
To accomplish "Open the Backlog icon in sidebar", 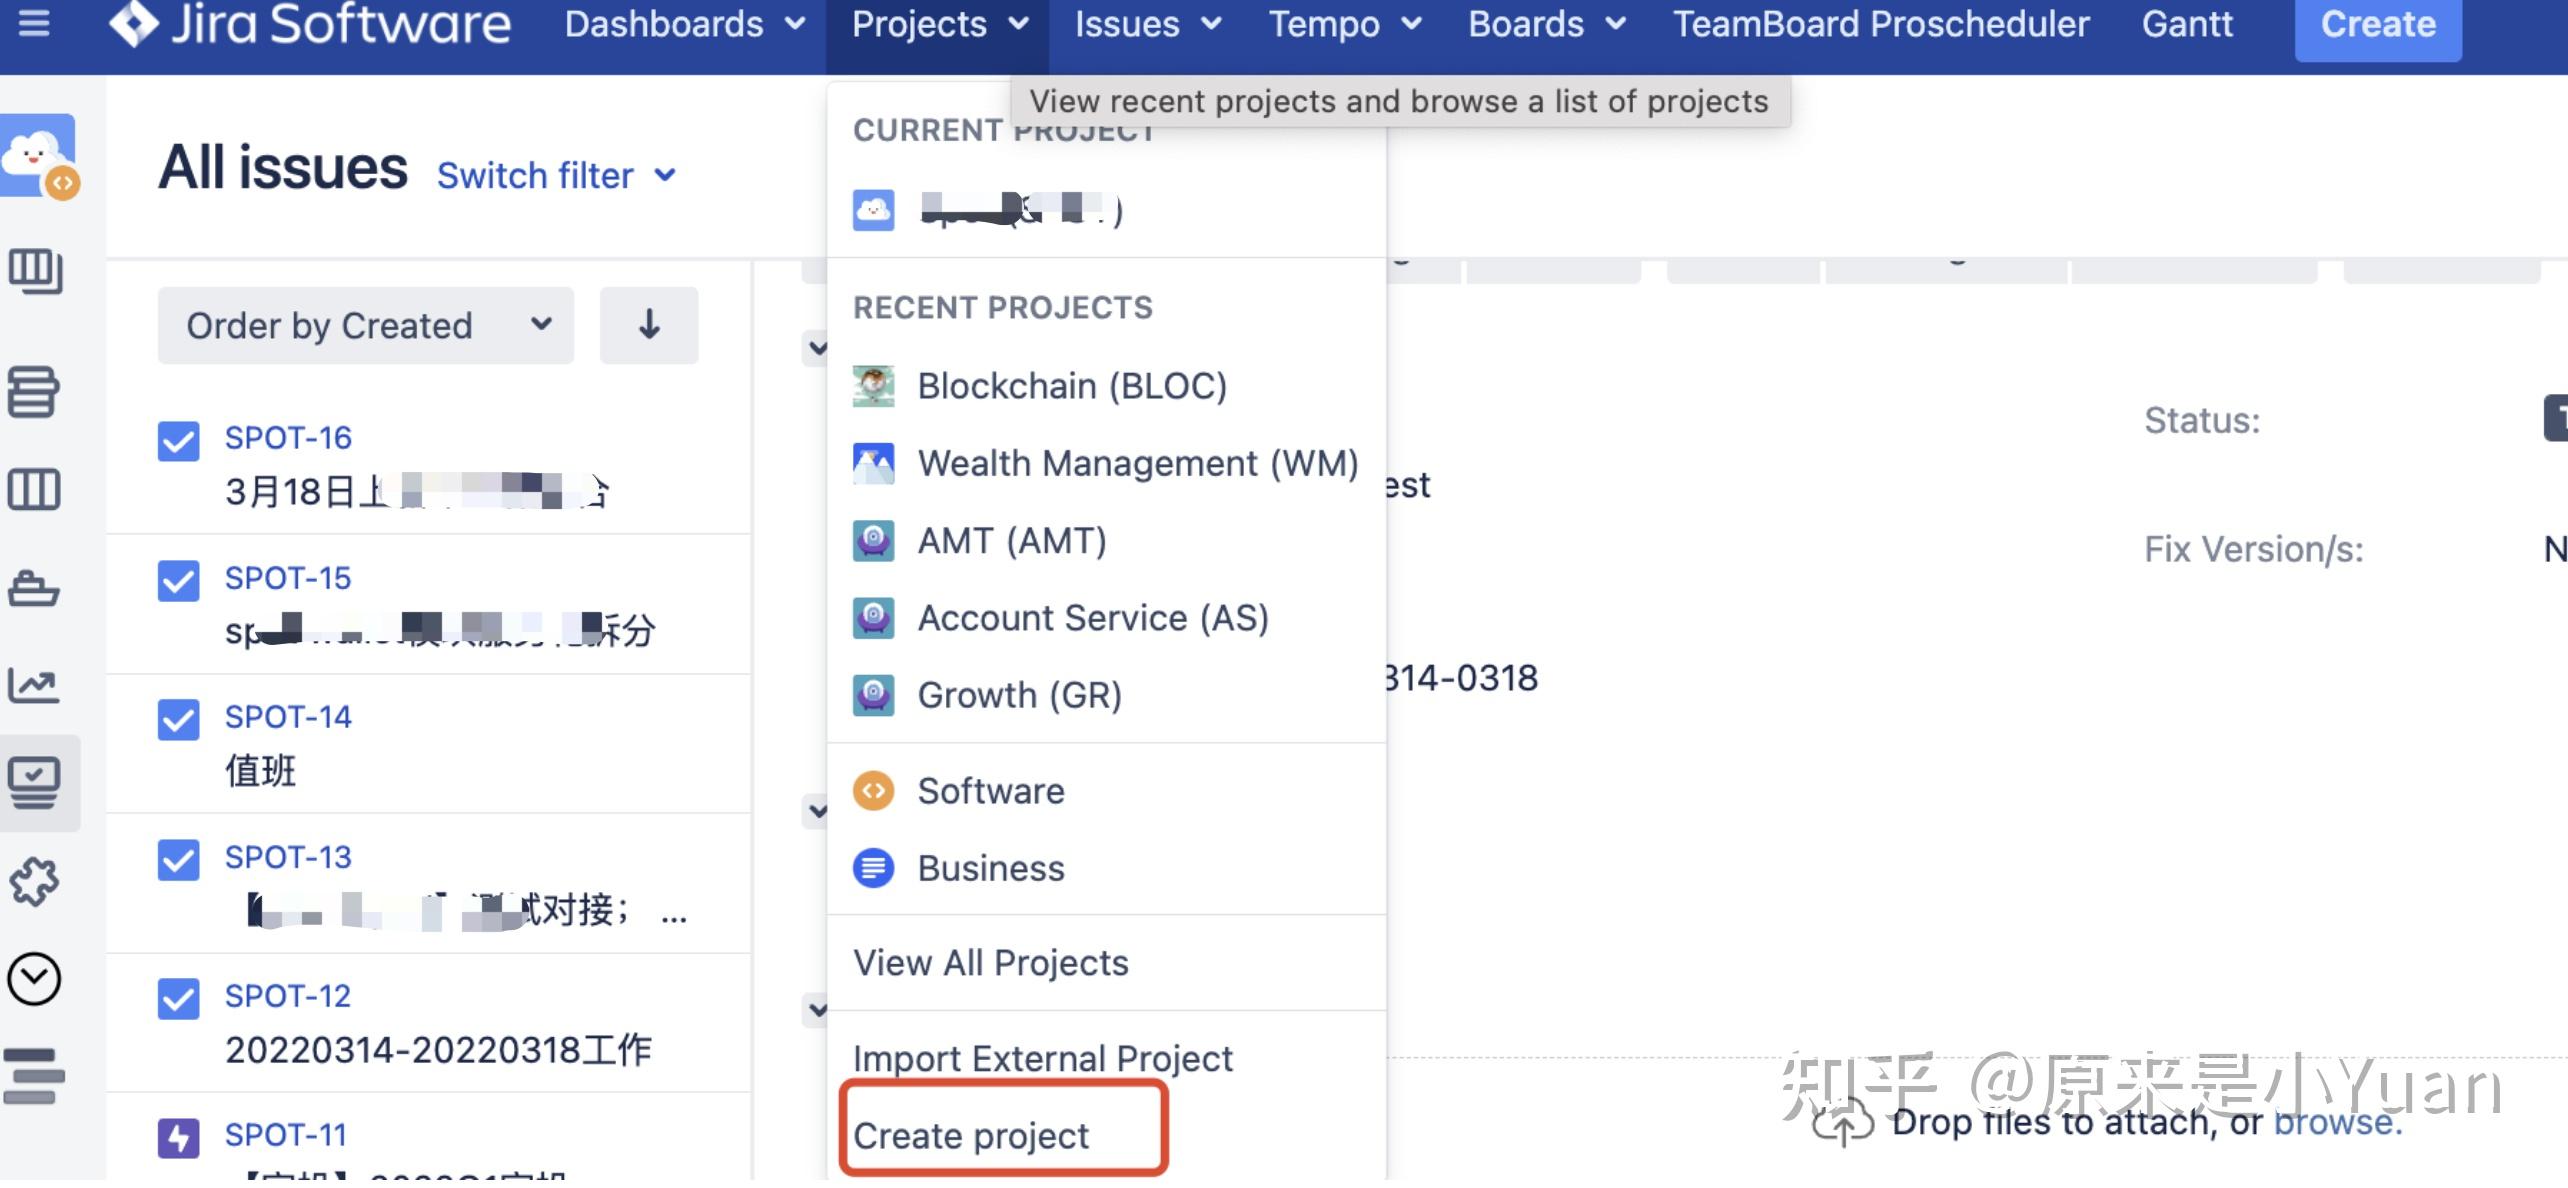I will [x=34, y=391].
